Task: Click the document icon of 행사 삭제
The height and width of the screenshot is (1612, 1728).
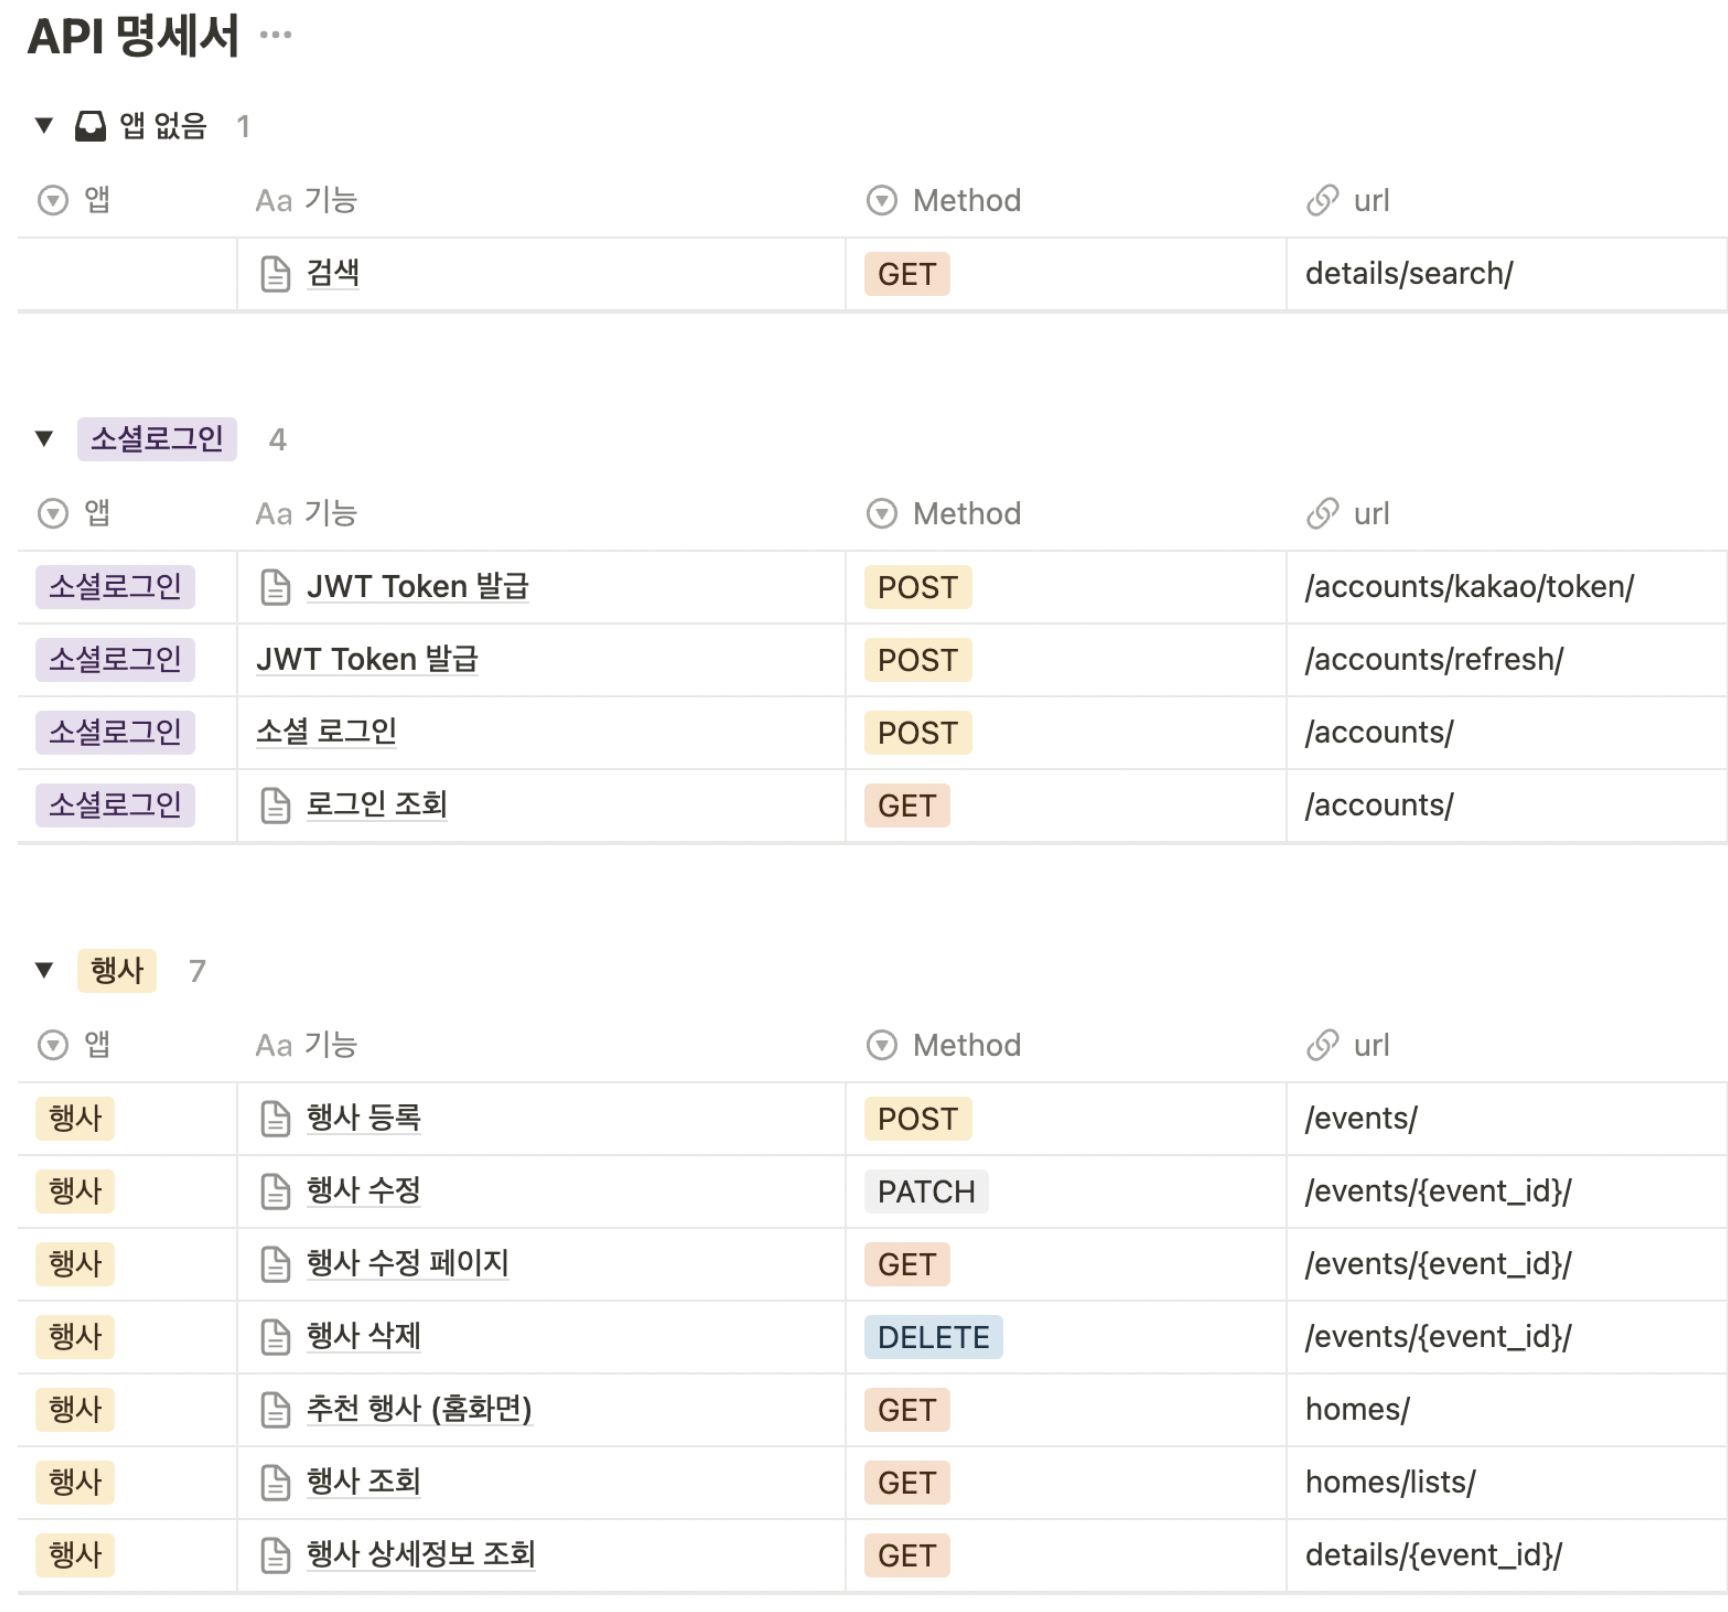Action: pyautogui.click(x=275, y=1337)
